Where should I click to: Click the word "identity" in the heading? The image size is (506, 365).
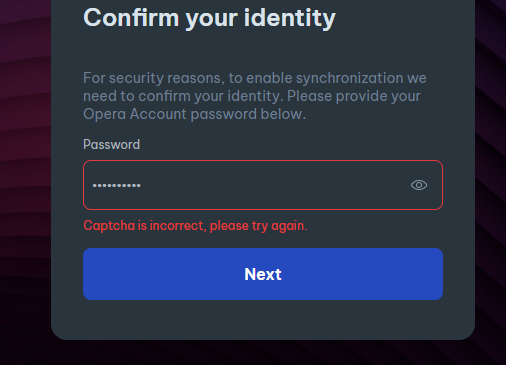[290, 18]
